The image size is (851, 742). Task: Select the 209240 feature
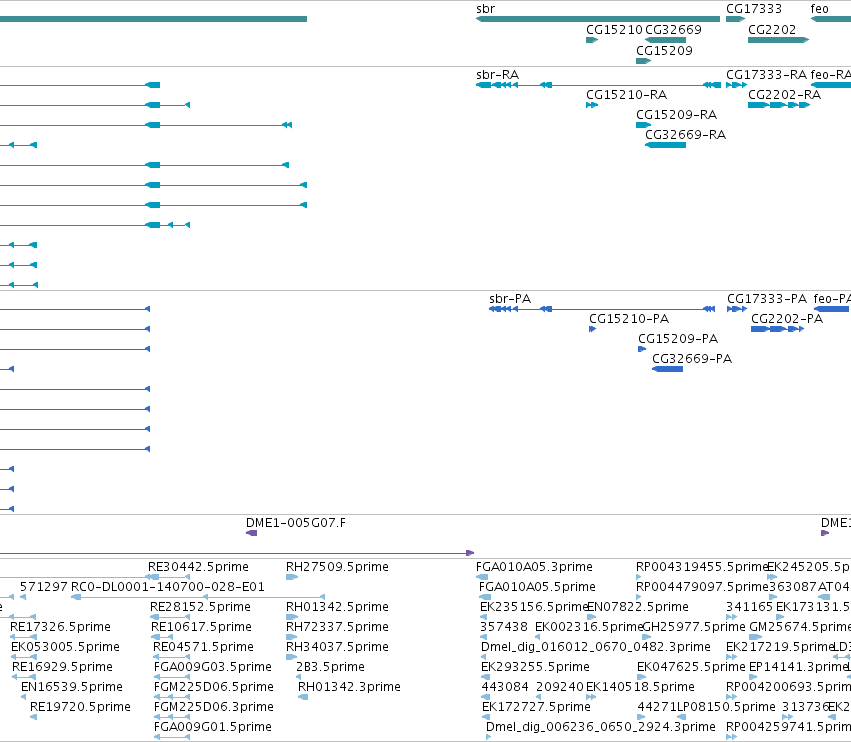point(539,697)
